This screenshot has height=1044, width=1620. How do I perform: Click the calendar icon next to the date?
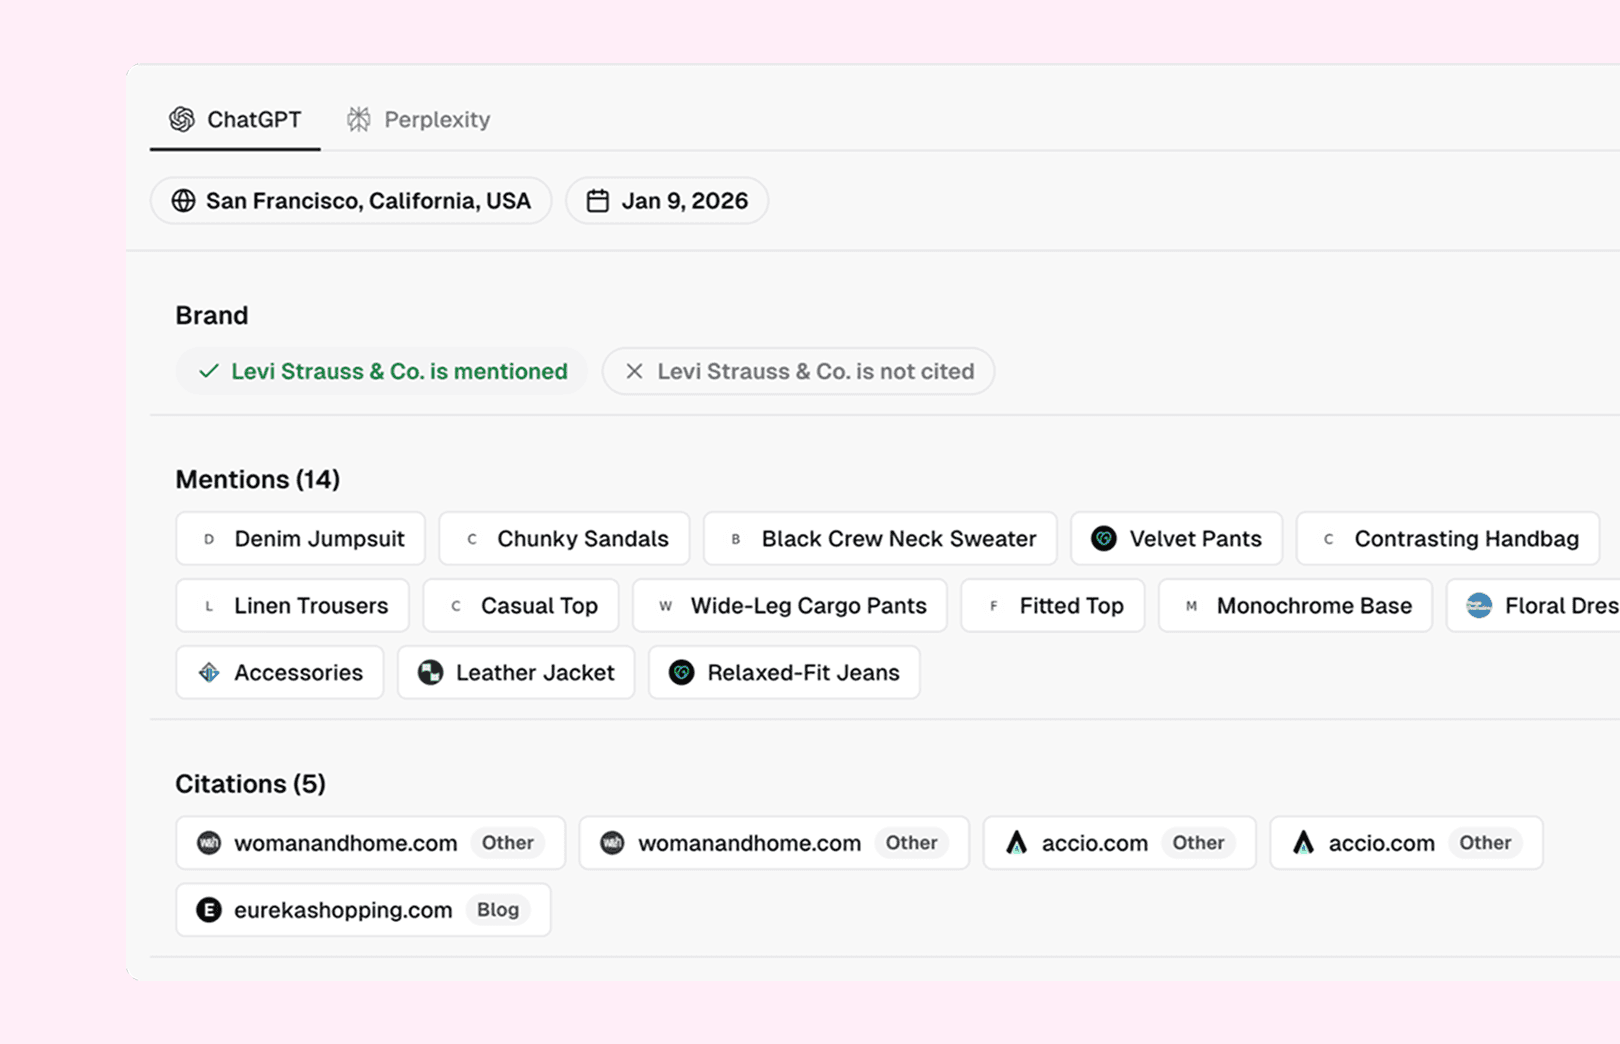[598, 201]
